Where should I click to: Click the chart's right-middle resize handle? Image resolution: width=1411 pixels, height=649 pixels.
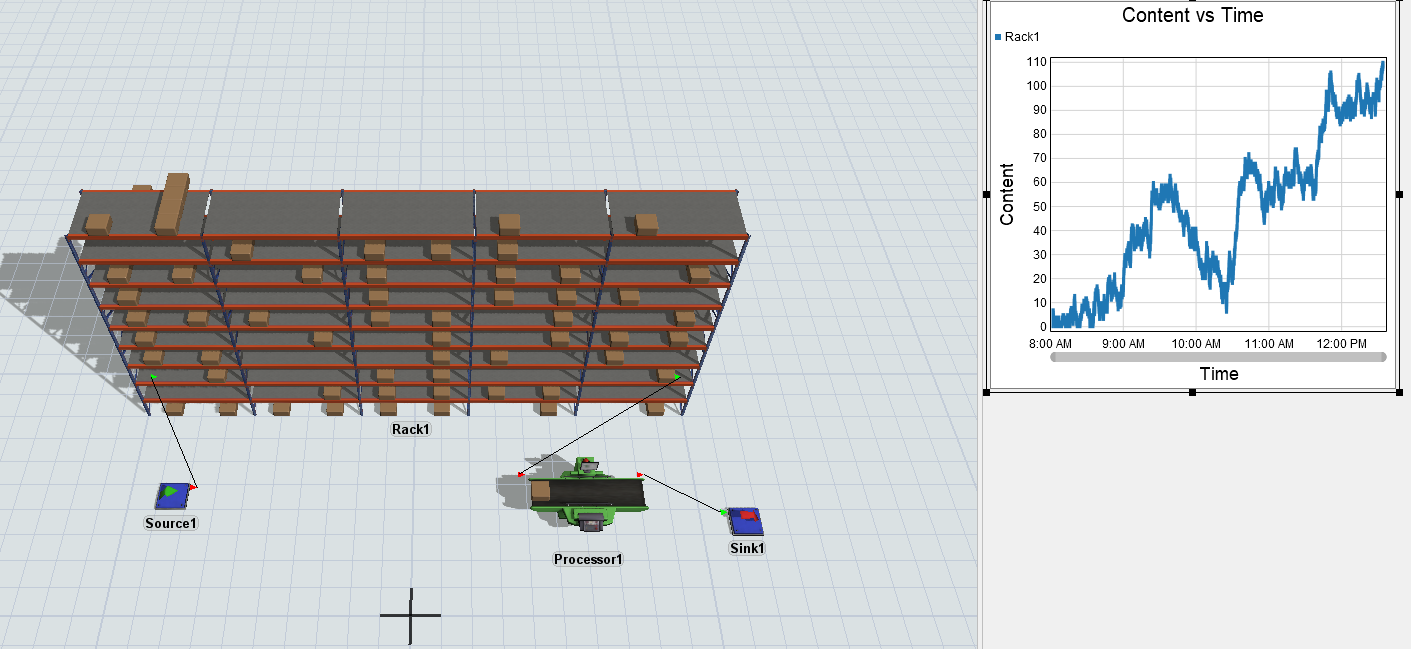pos(1397,195)
